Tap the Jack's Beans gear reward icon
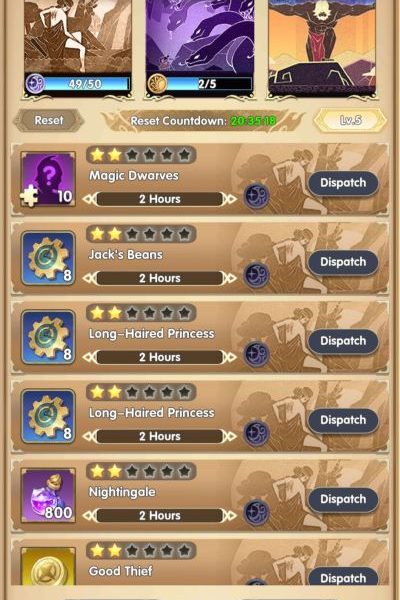Image resolution: width=400 pixels, height=600 pixels. click(48, 258)
